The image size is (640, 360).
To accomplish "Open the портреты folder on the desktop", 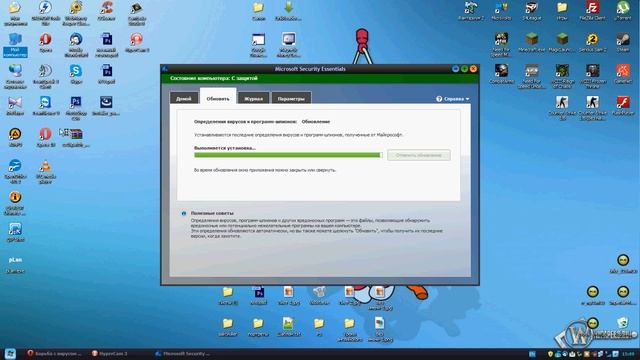I will 258,327.
